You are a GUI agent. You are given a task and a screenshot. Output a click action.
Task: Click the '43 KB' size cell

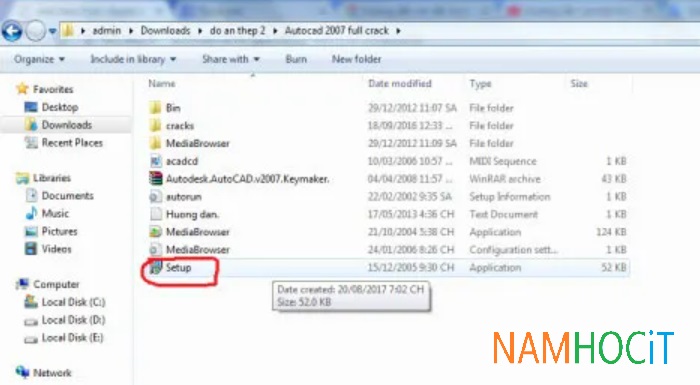pos(613,179)
